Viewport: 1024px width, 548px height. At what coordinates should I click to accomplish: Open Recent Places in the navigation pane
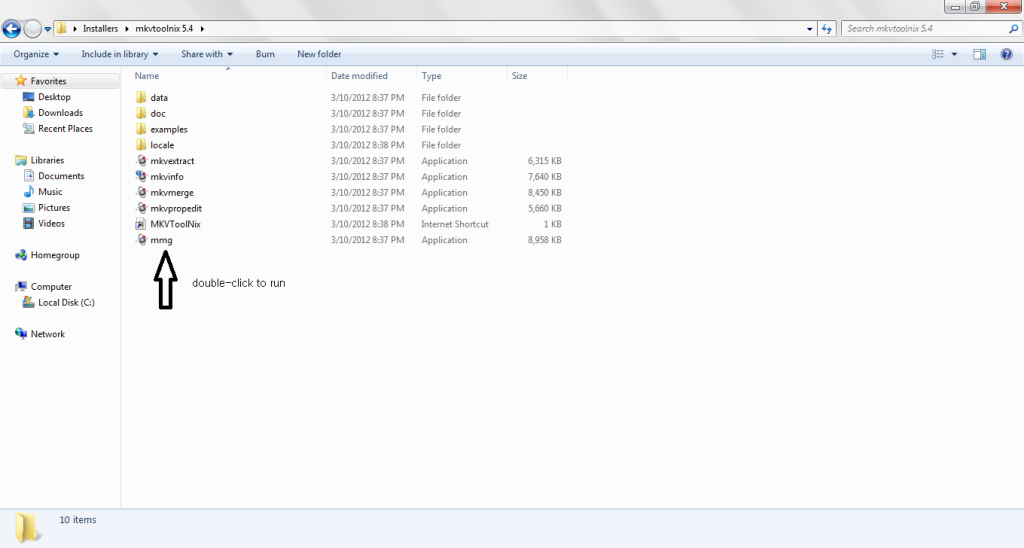pos(65,129)
